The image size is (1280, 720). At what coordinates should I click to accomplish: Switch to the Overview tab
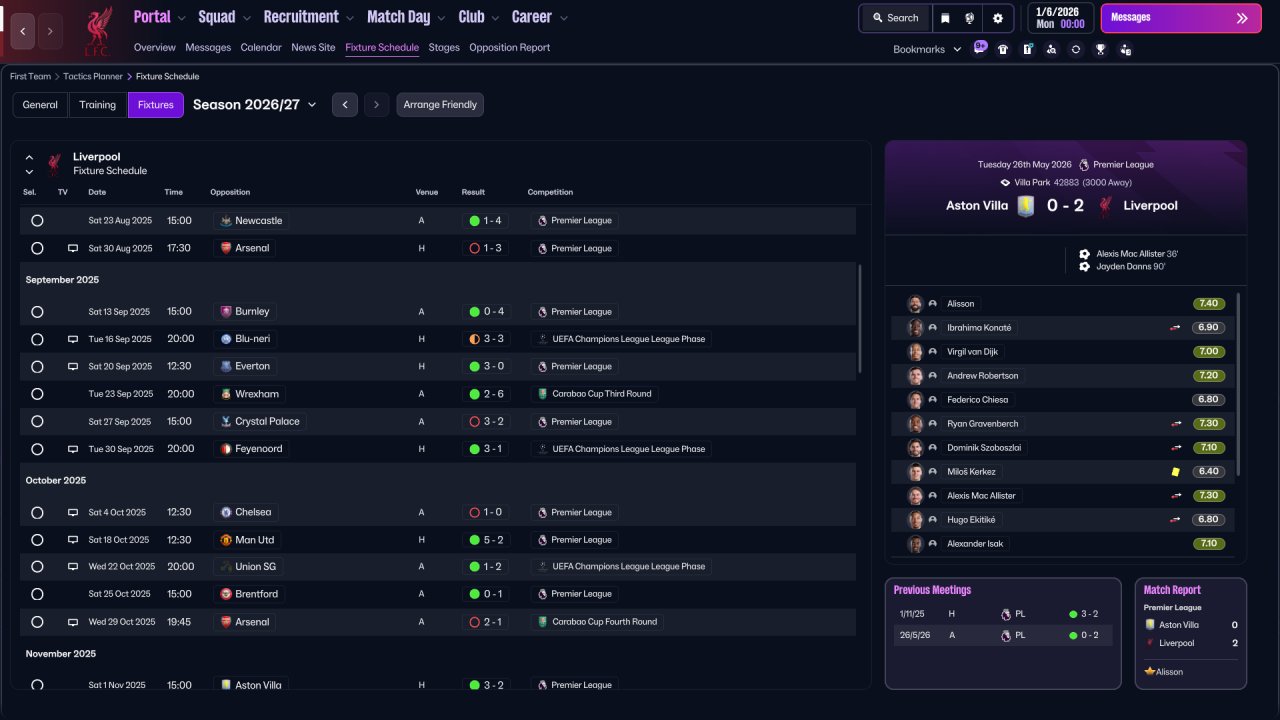coord(154,48)
